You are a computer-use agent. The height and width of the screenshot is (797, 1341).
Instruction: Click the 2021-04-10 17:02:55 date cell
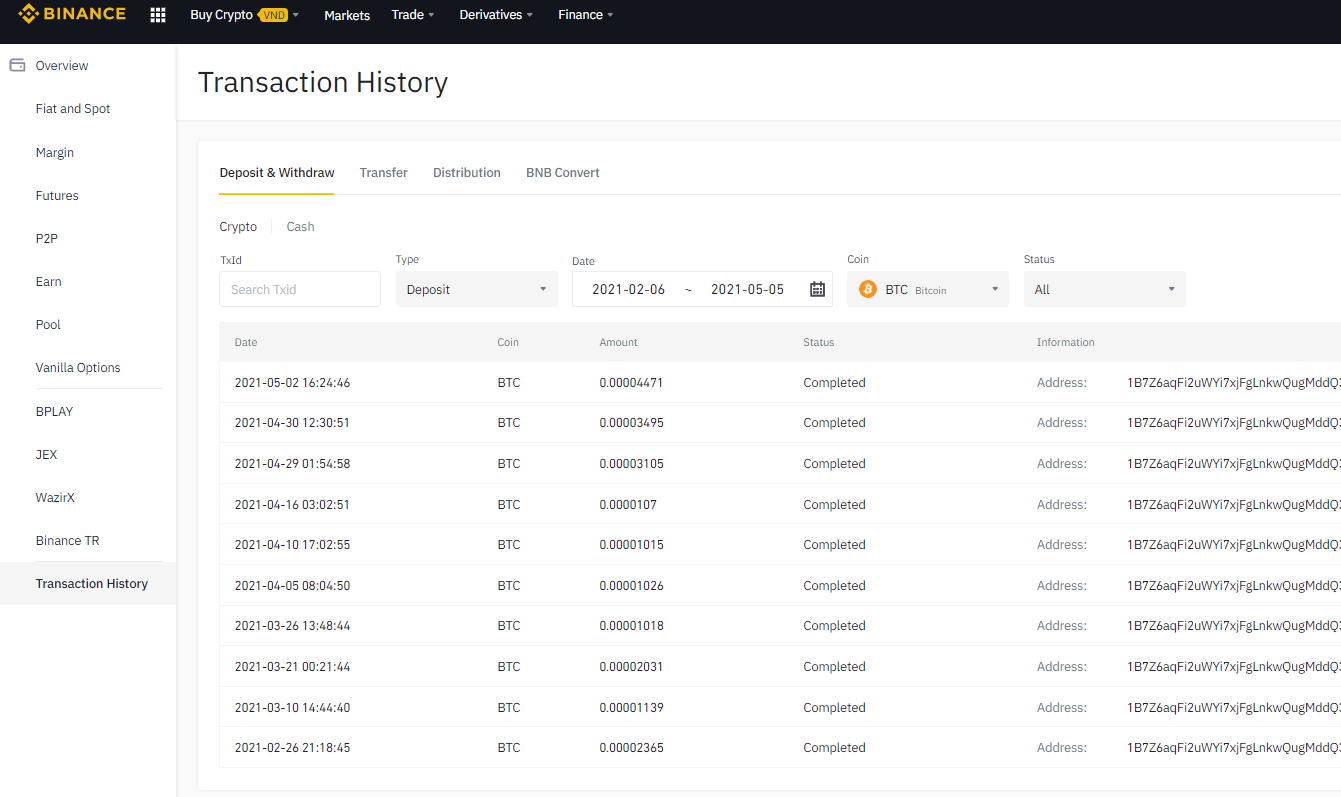coord(293,545)
